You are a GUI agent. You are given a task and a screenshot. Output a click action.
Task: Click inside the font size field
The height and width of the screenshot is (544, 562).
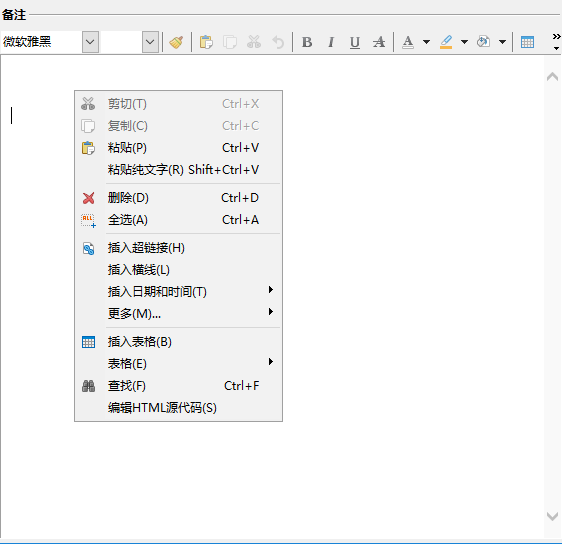(x=122, y=42)
